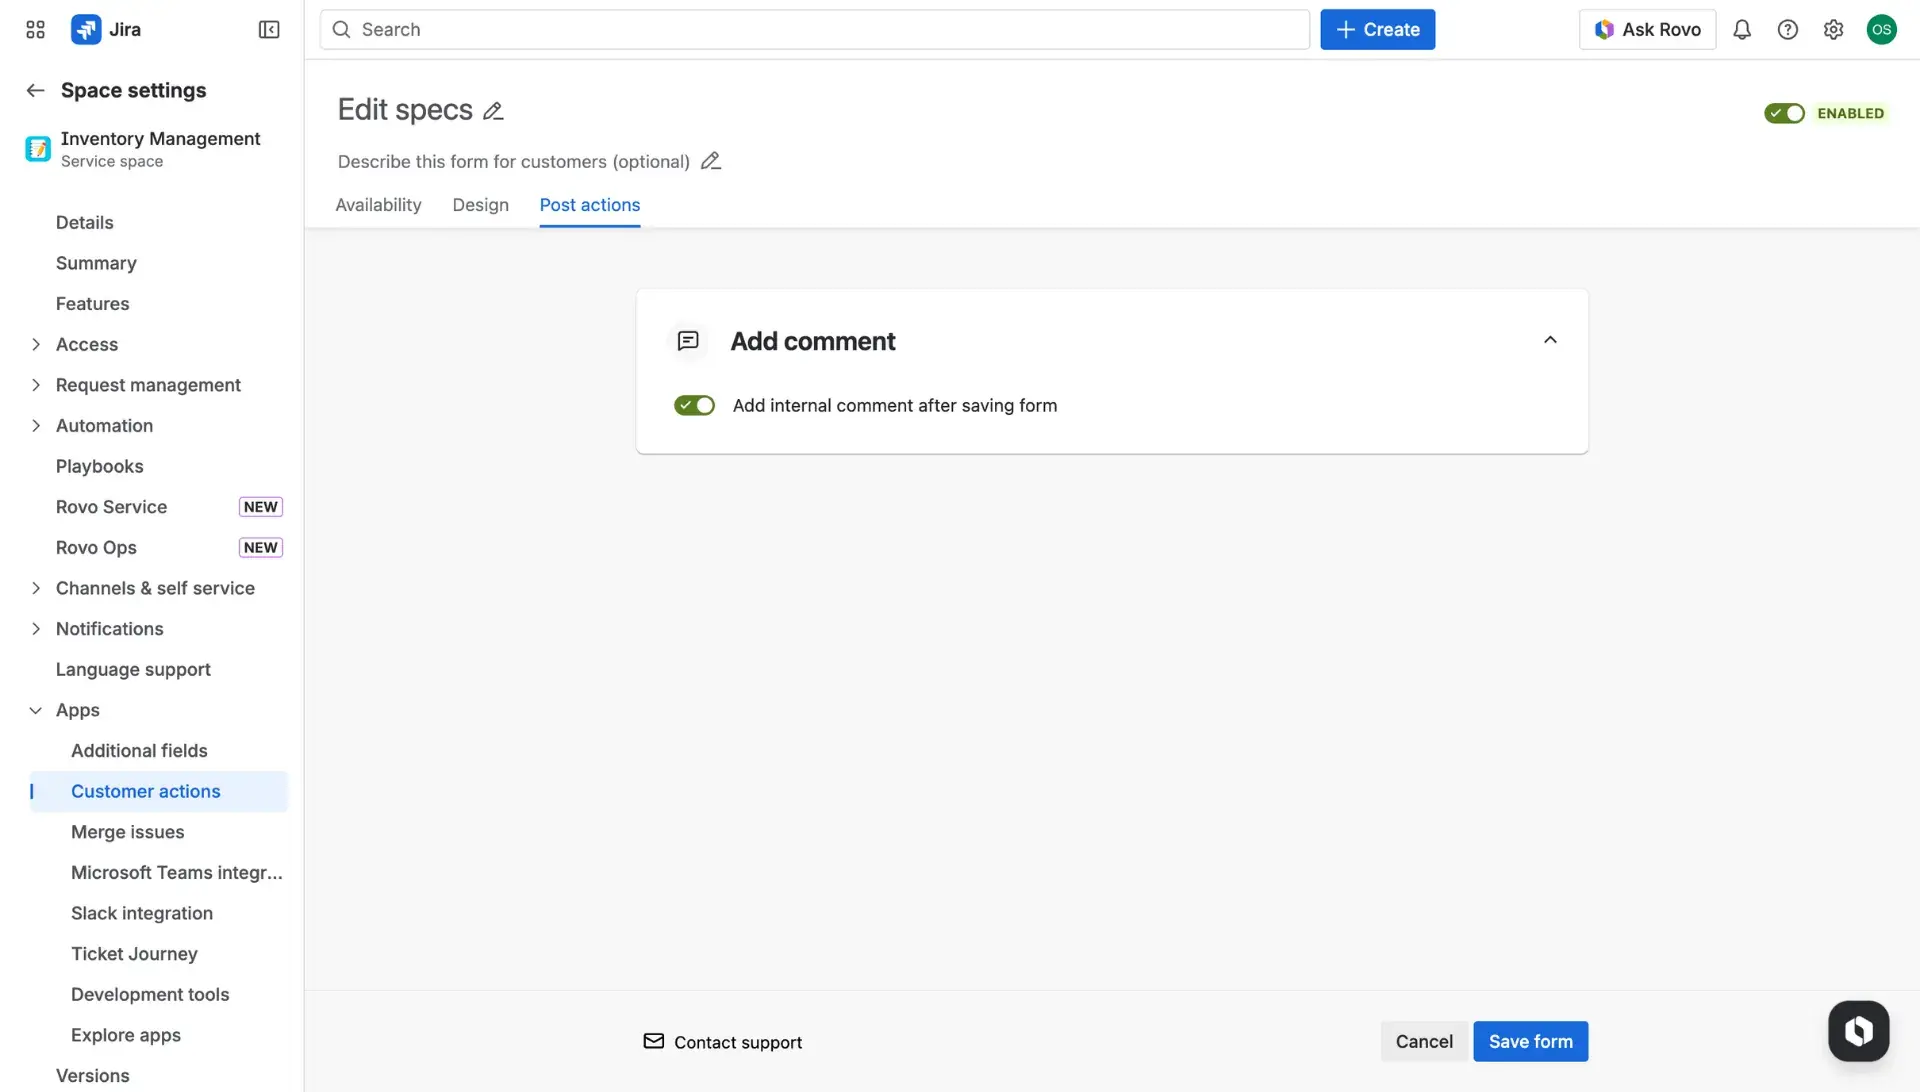Open notifications bell

pyautogui.click(x=1742, y=29)
